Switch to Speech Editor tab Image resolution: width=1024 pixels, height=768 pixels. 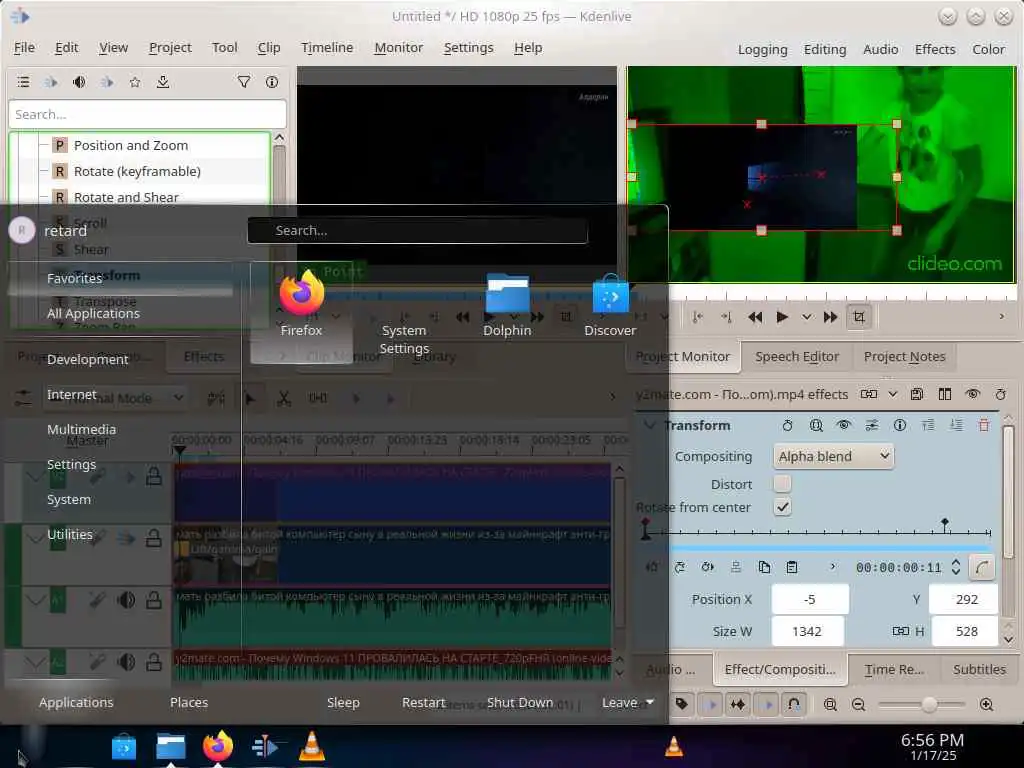tap(797, 357)
